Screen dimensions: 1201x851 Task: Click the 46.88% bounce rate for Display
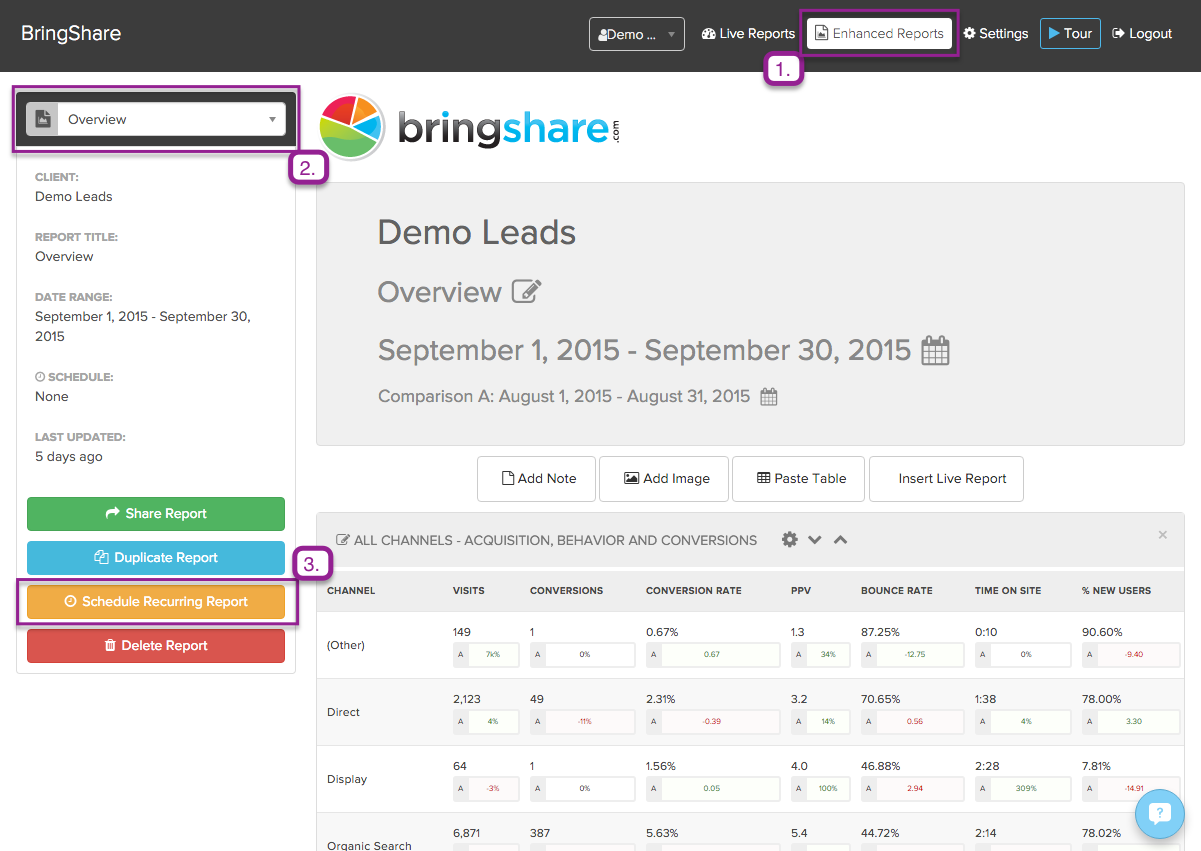(x=881, y=766)
